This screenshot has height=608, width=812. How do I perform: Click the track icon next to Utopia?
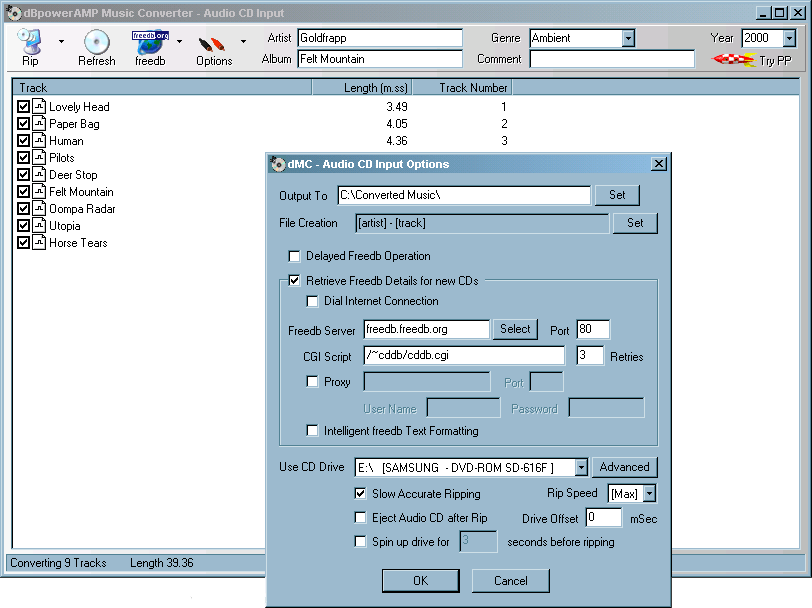(x=39, y=226)
